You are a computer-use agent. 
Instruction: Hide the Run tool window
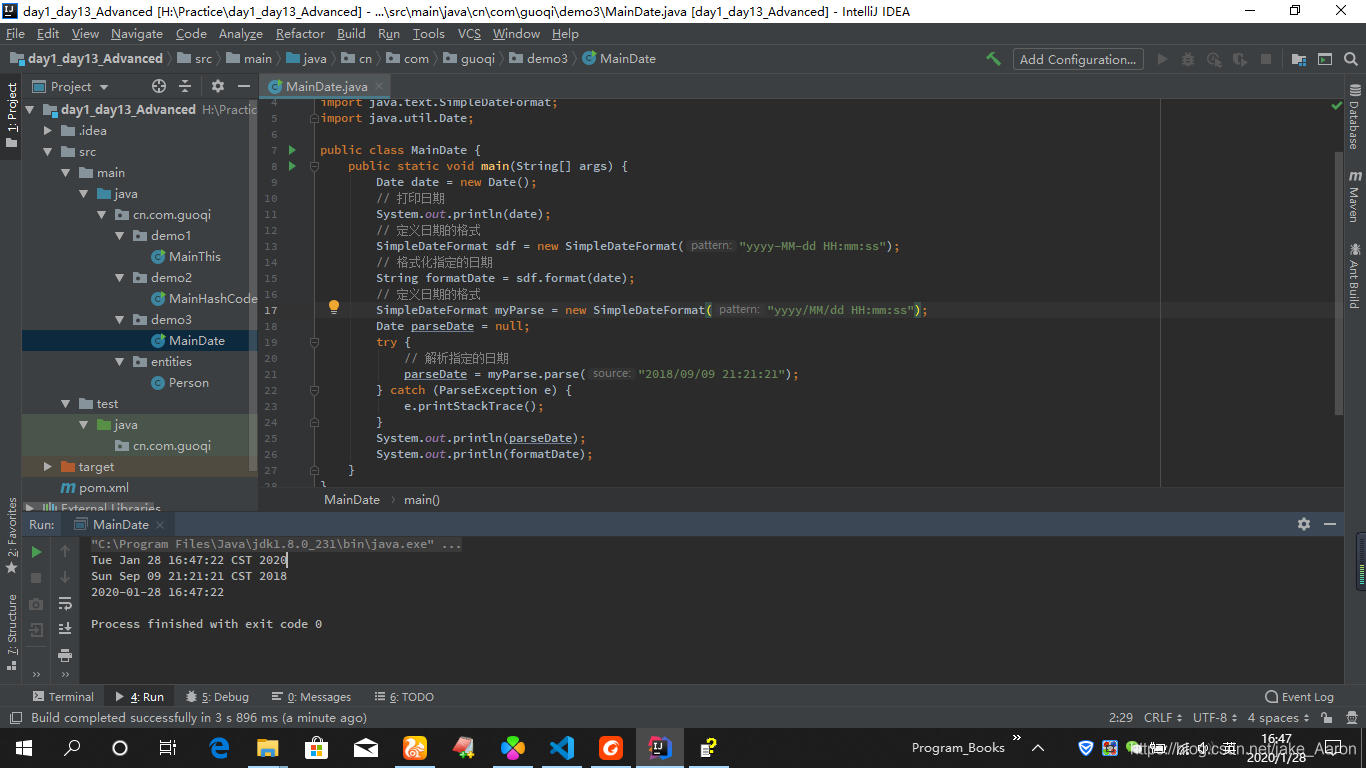point(1330,524)
